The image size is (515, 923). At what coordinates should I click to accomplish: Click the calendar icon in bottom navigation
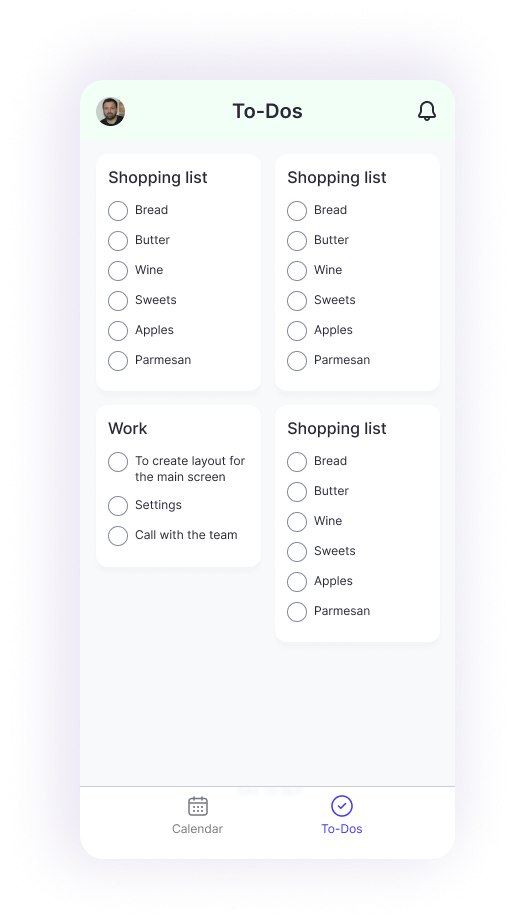tap(198, 806)
